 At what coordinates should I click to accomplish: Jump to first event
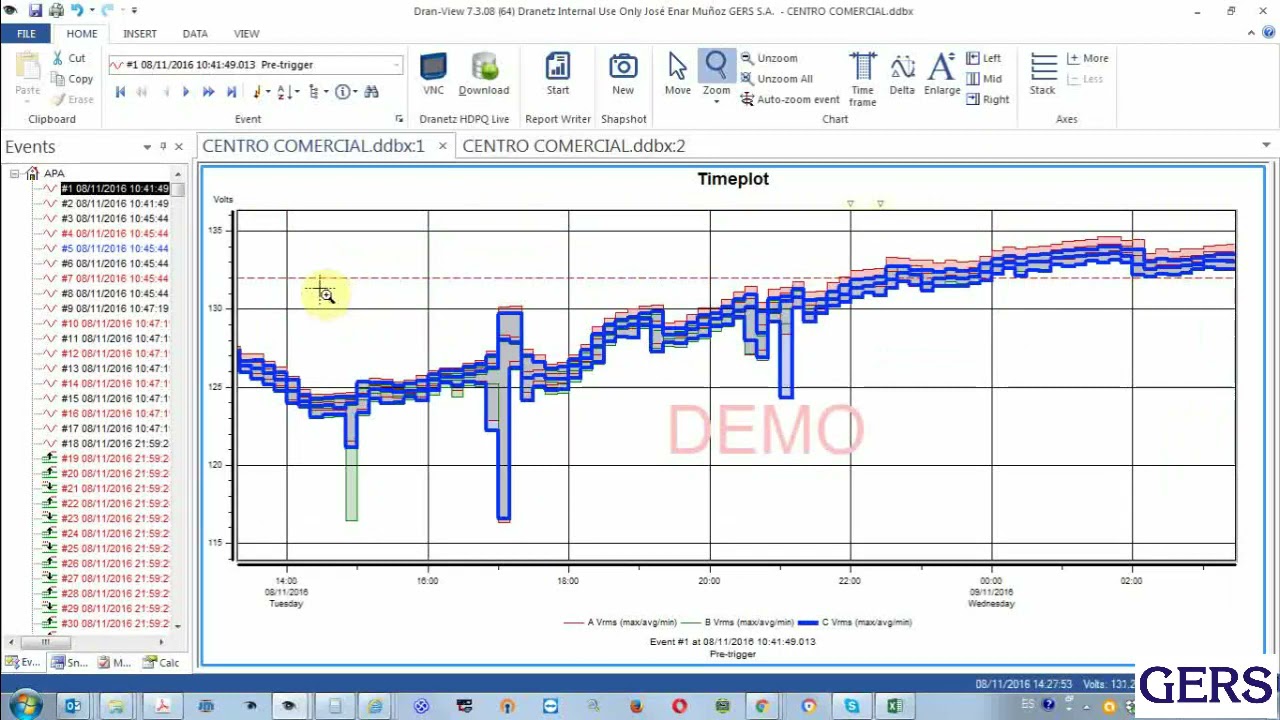click(120, 92)
